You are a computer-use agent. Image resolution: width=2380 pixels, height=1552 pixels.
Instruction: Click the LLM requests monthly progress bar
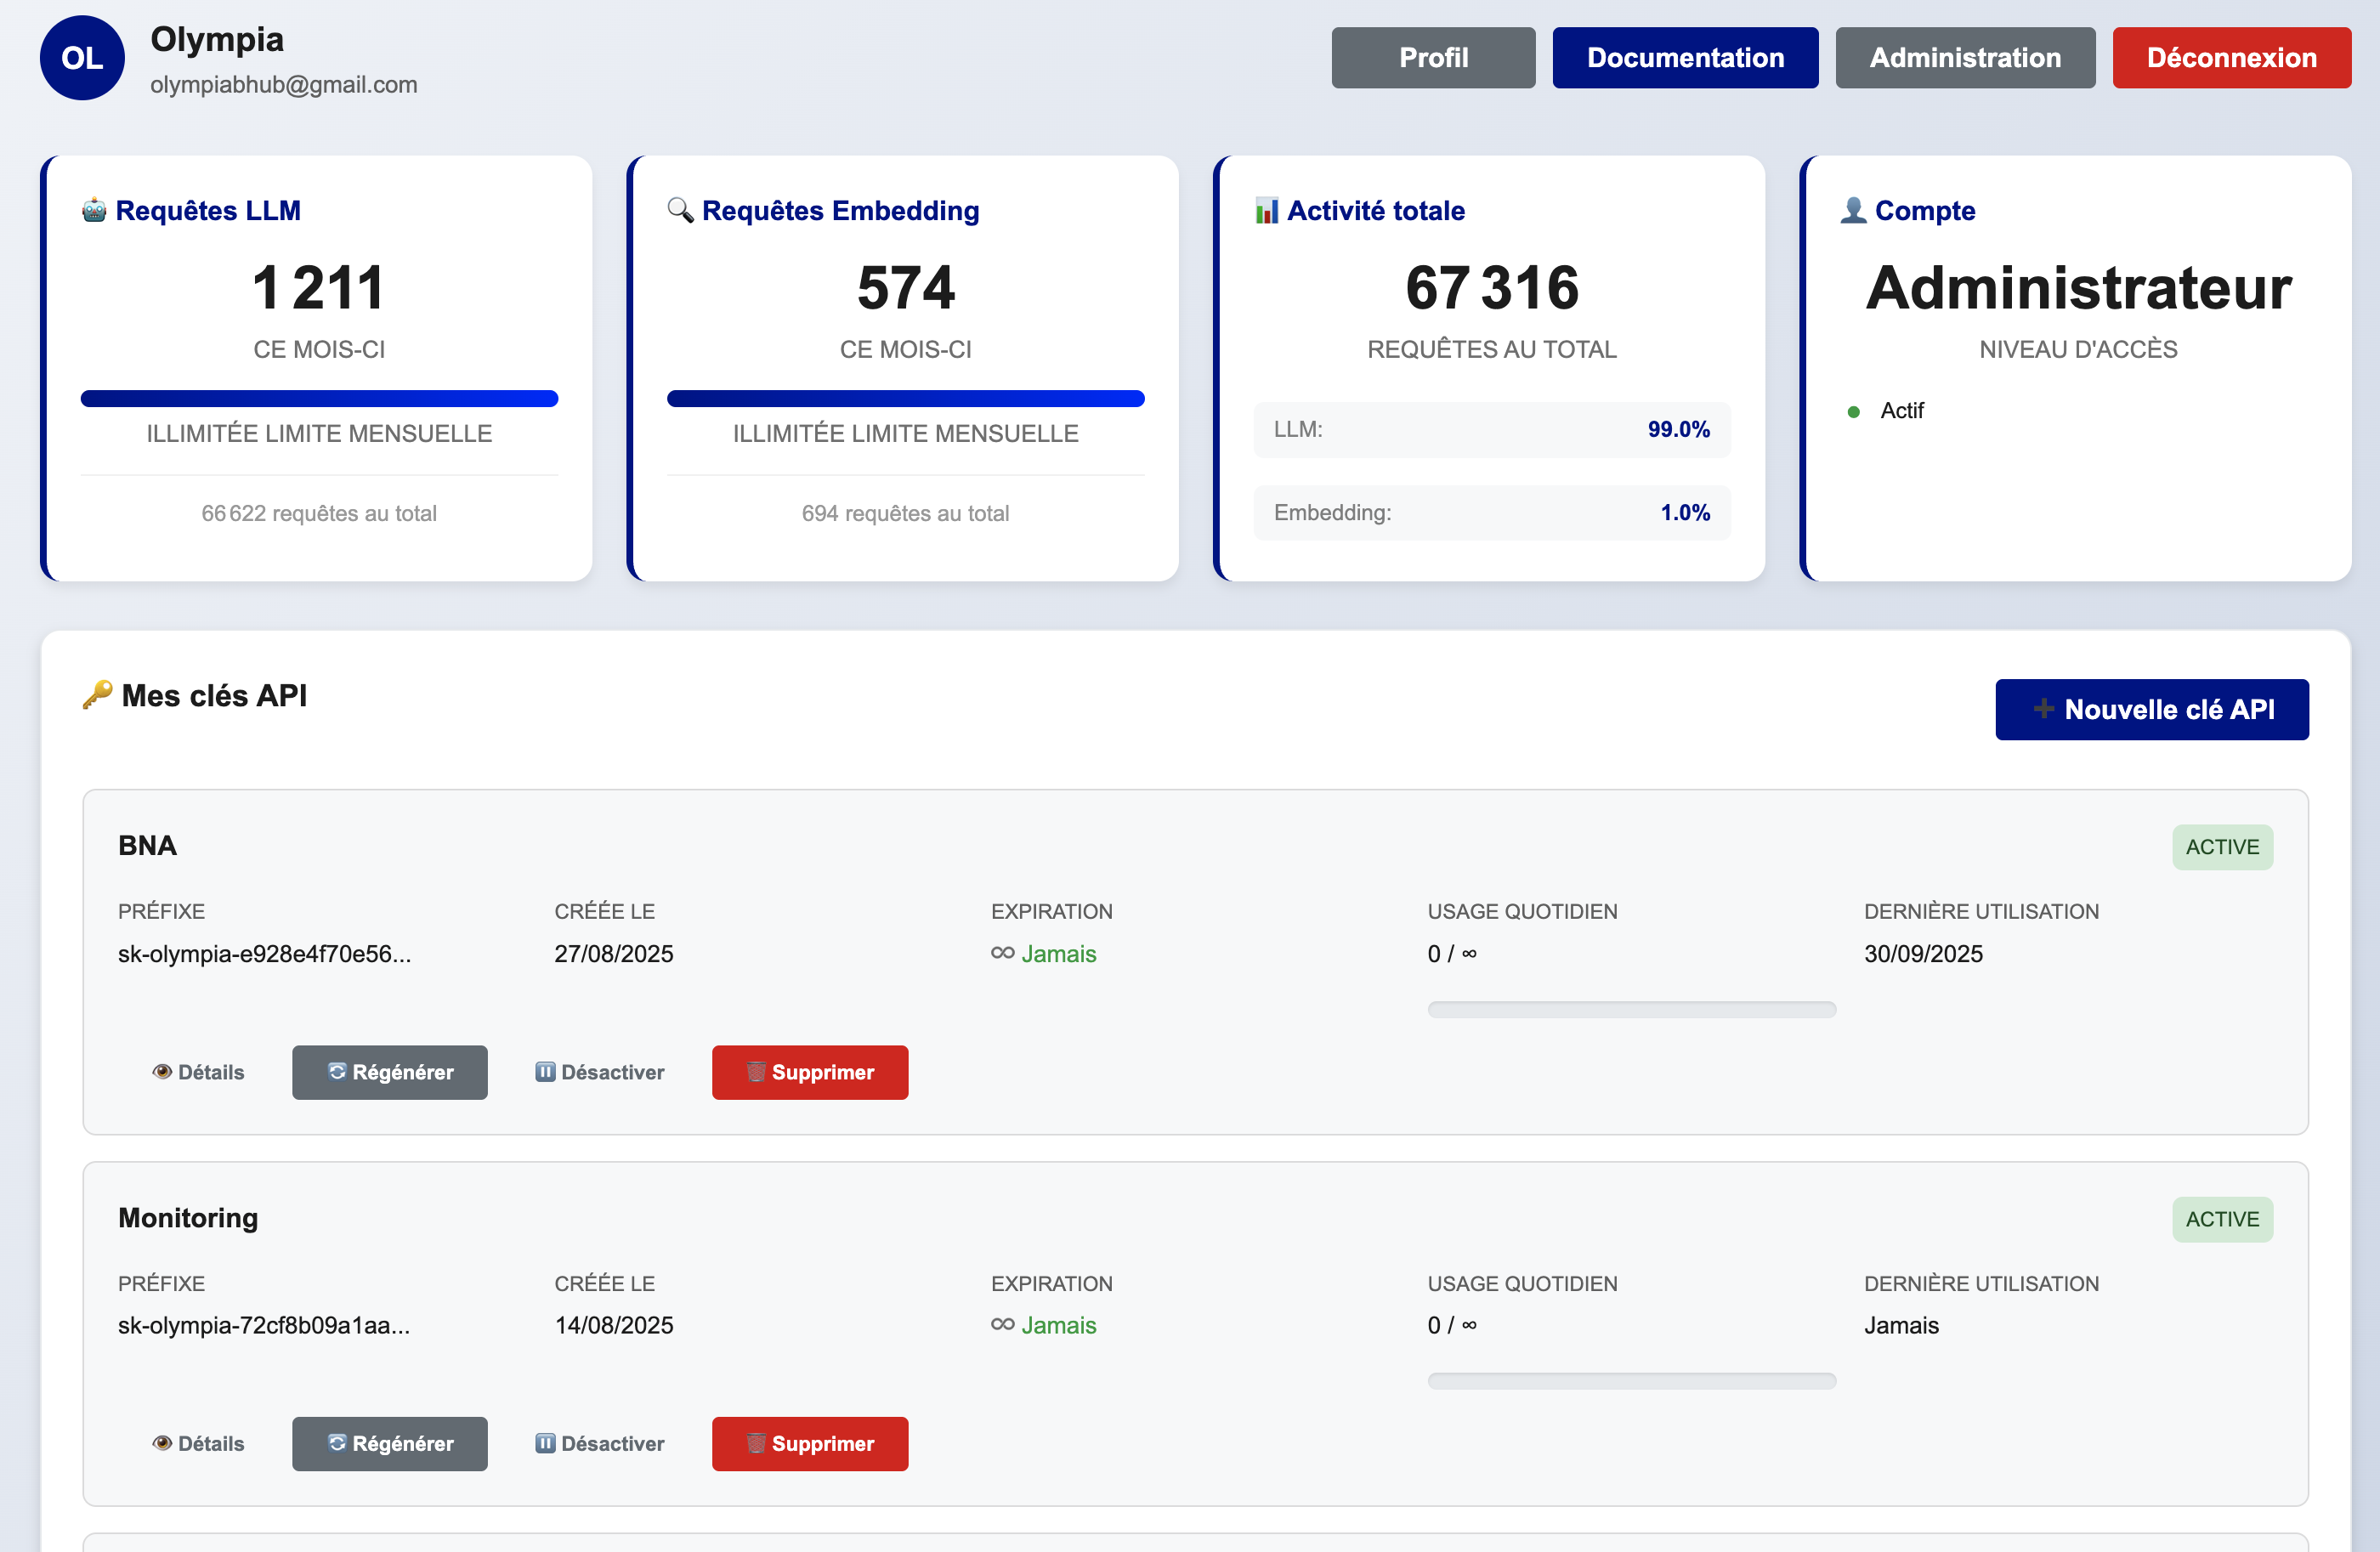pyautogui.click(x=319, y=399)
